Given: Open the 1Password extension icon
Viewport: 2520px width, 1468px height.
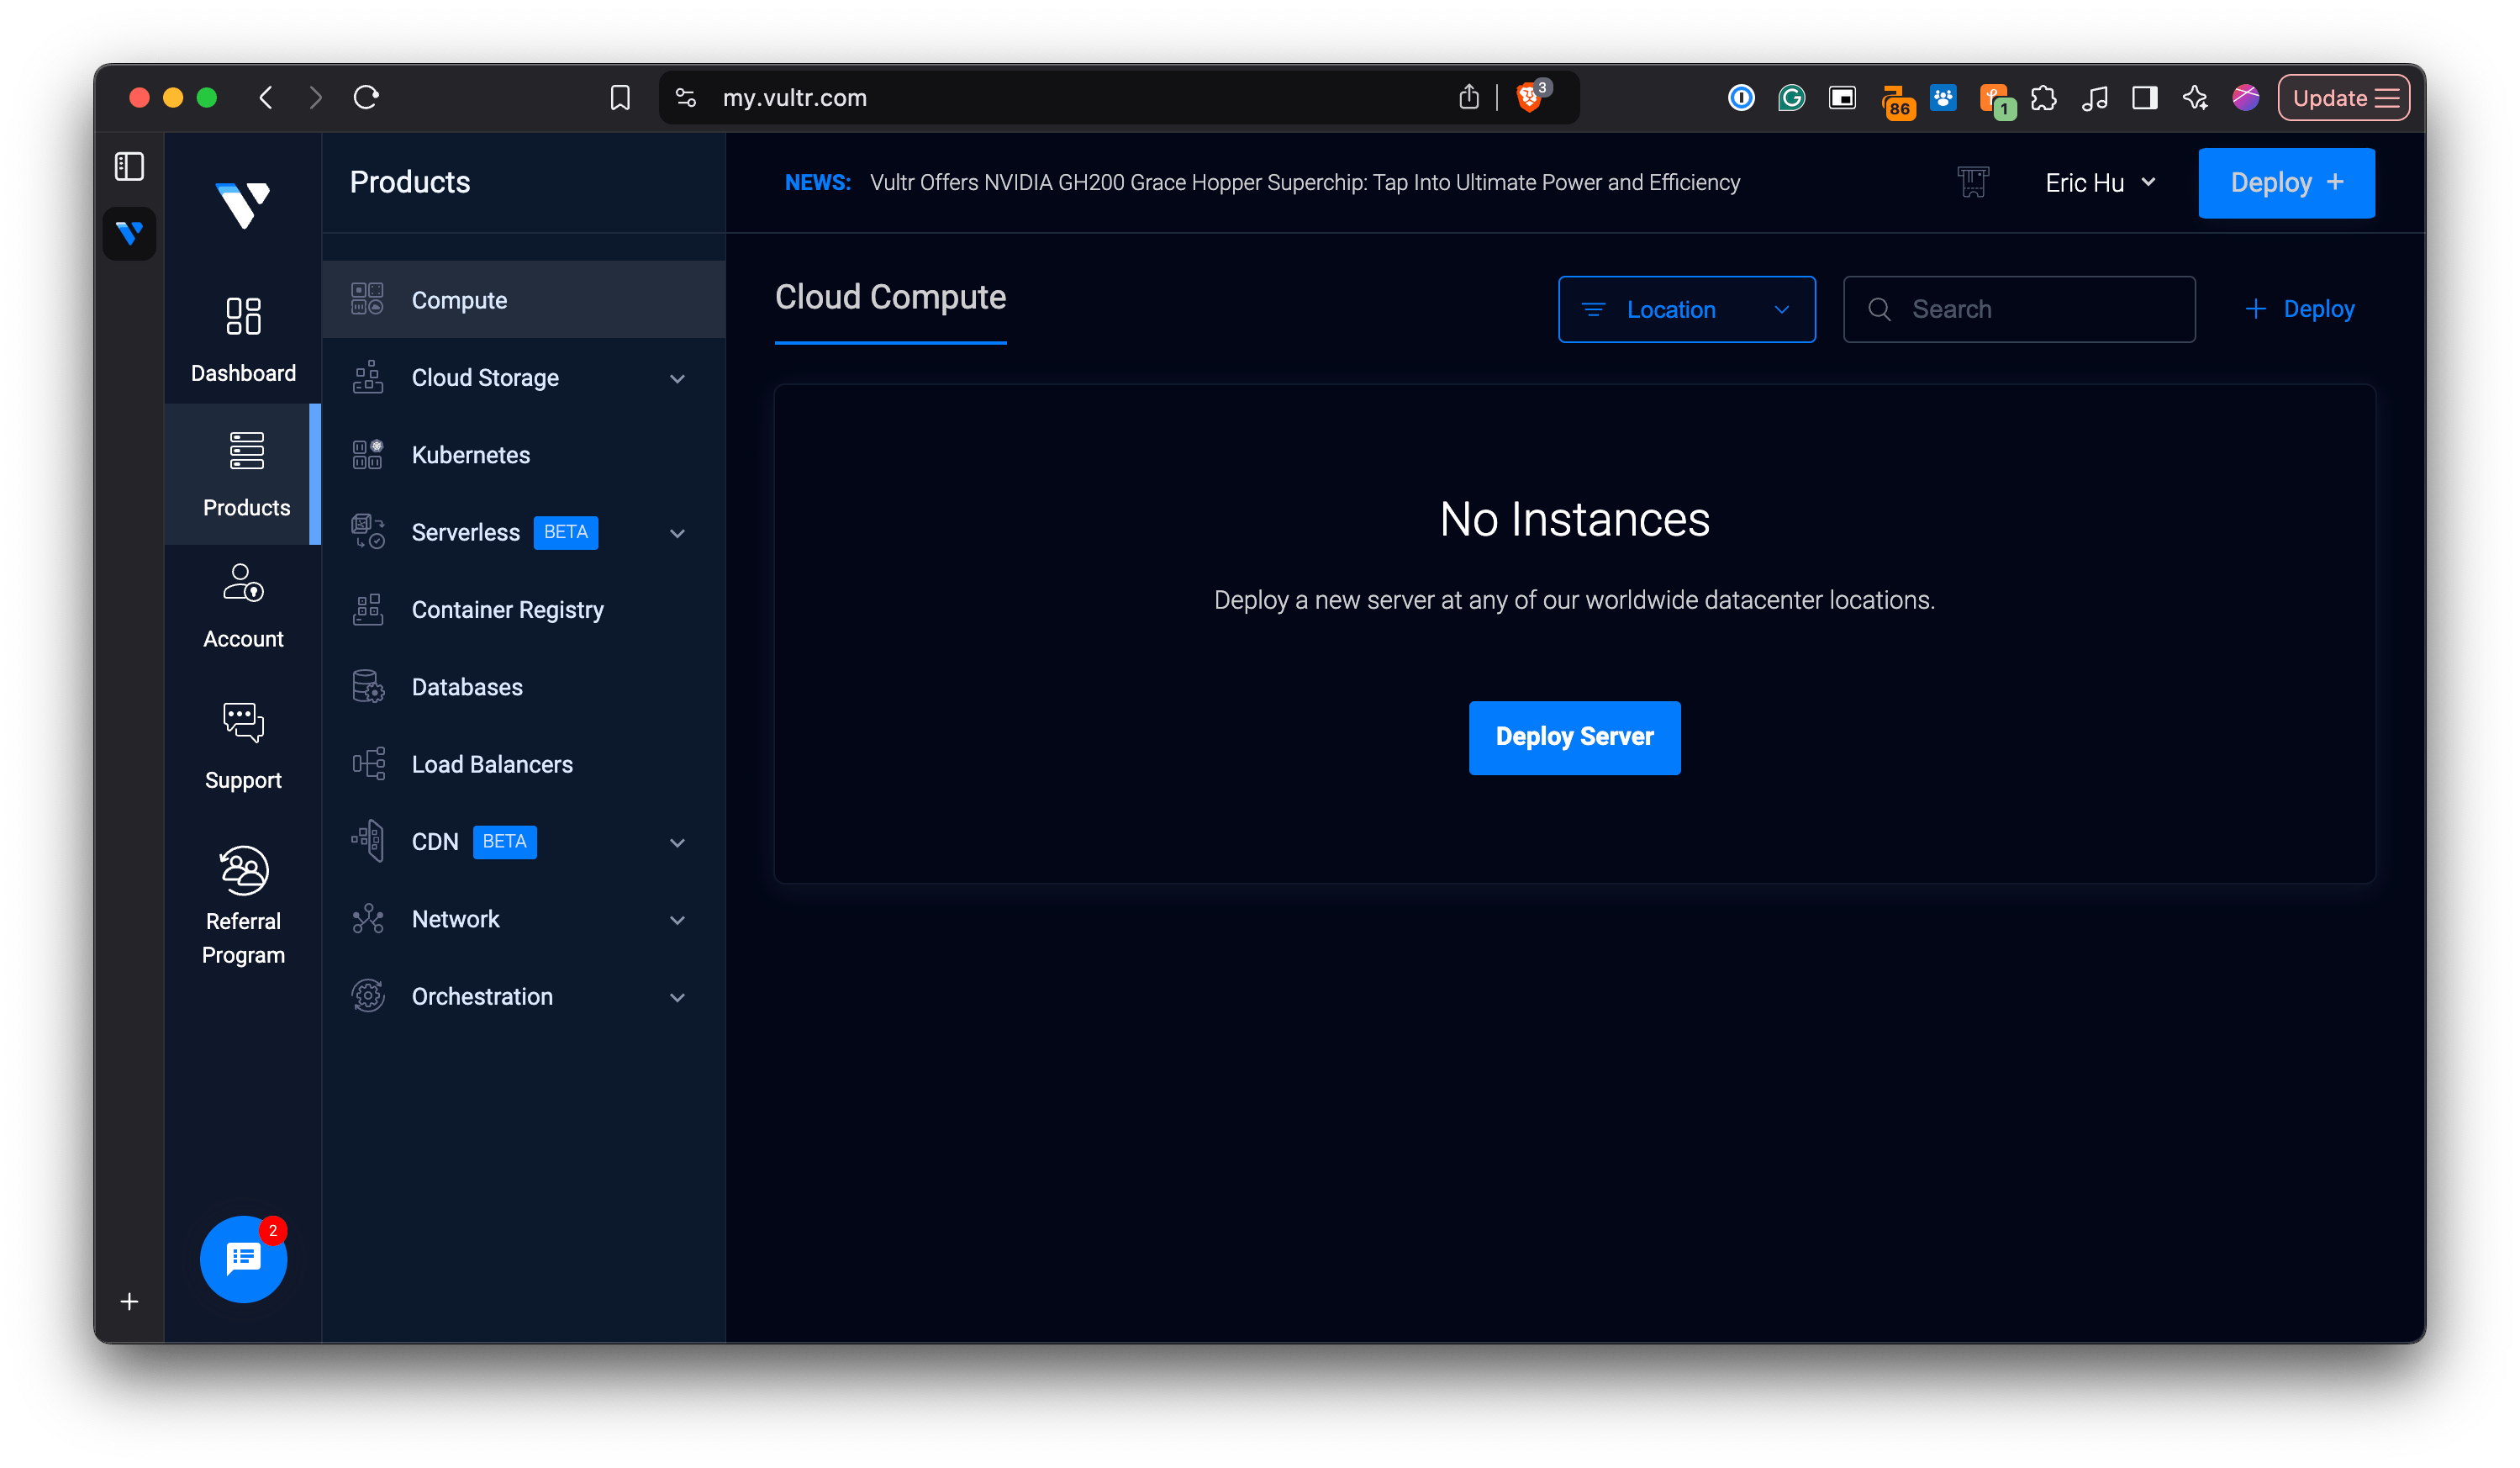Looking at the screenshot, I should click(x=1741, y=97).
